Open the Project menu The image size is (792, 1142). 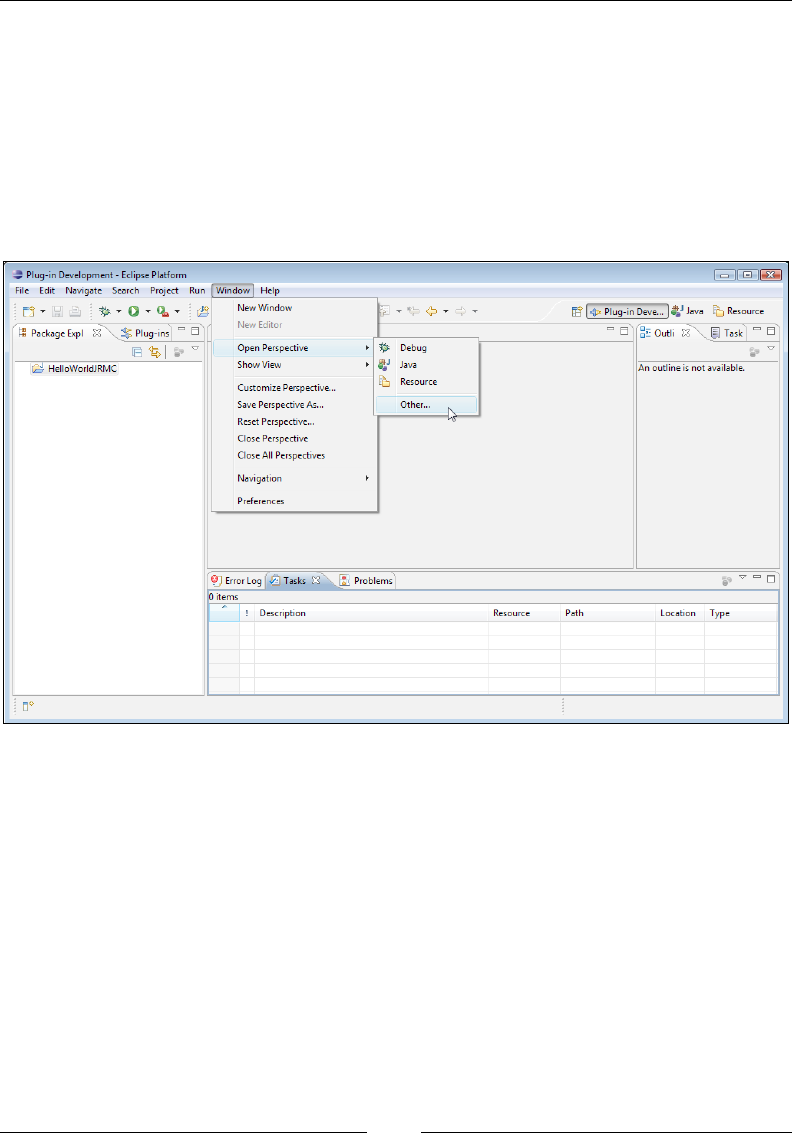pos(164,291)
